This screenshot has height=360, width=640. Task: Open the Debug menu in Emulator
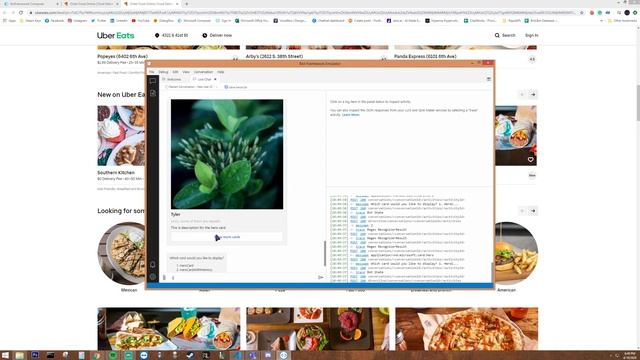pyautogui.click(x=163, y=72)
